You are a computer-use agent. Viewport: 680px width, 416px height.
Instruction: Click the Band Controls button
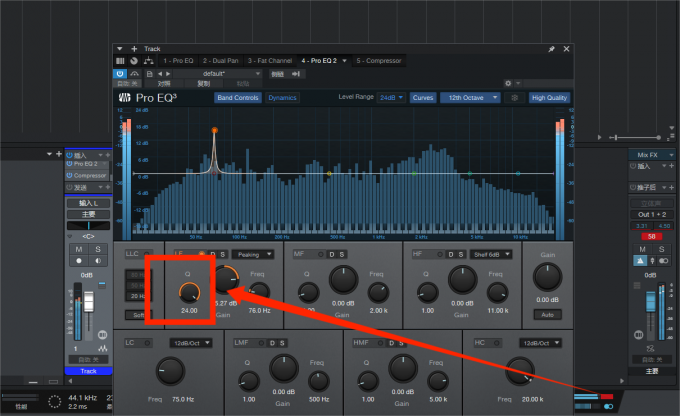pyautogui.click(x=237, y=98)
